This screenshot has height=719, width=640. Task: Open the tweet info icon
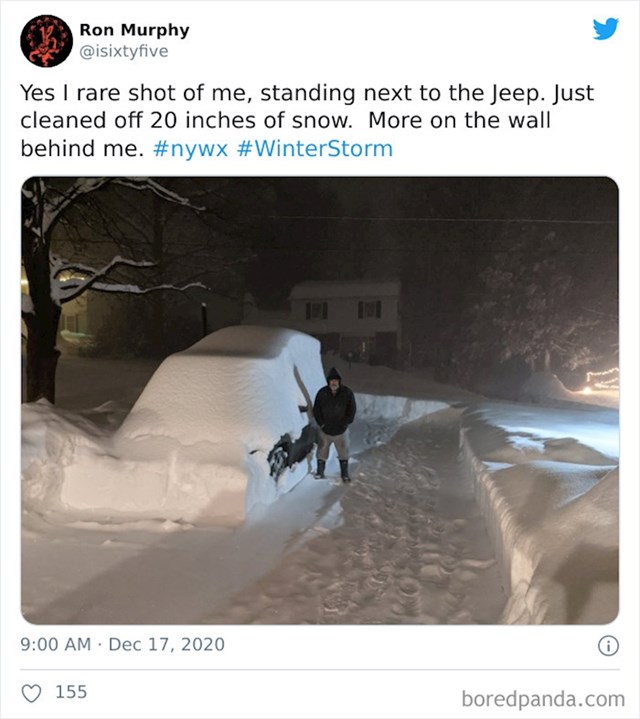[608, 646]
